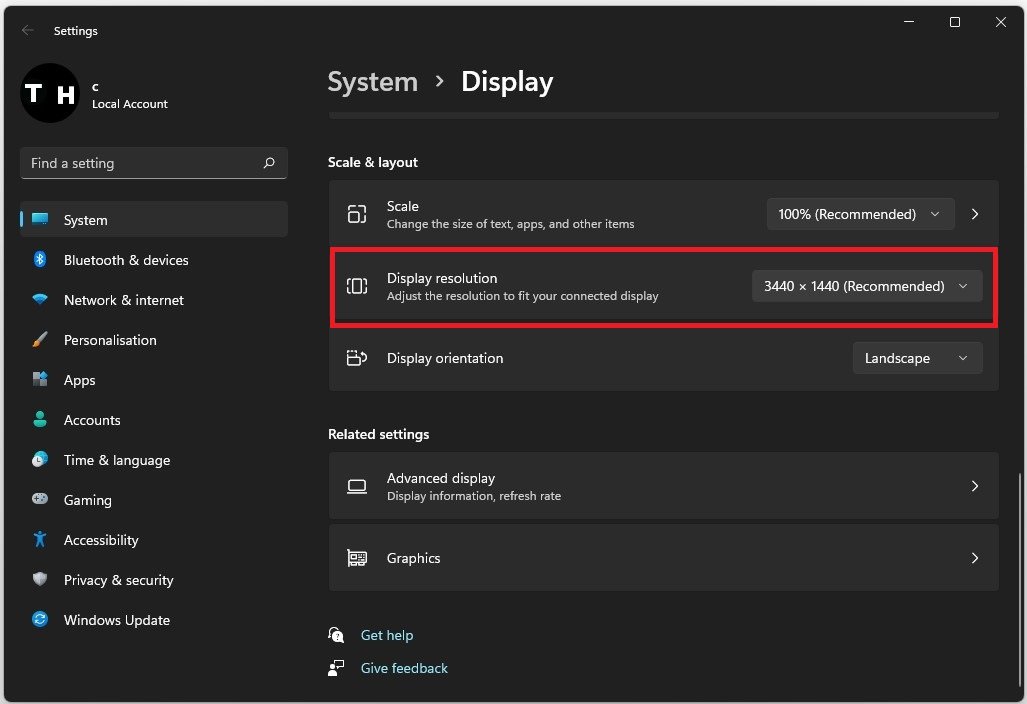
Task: Click the search magnifier icon
Action: (269, 163)
